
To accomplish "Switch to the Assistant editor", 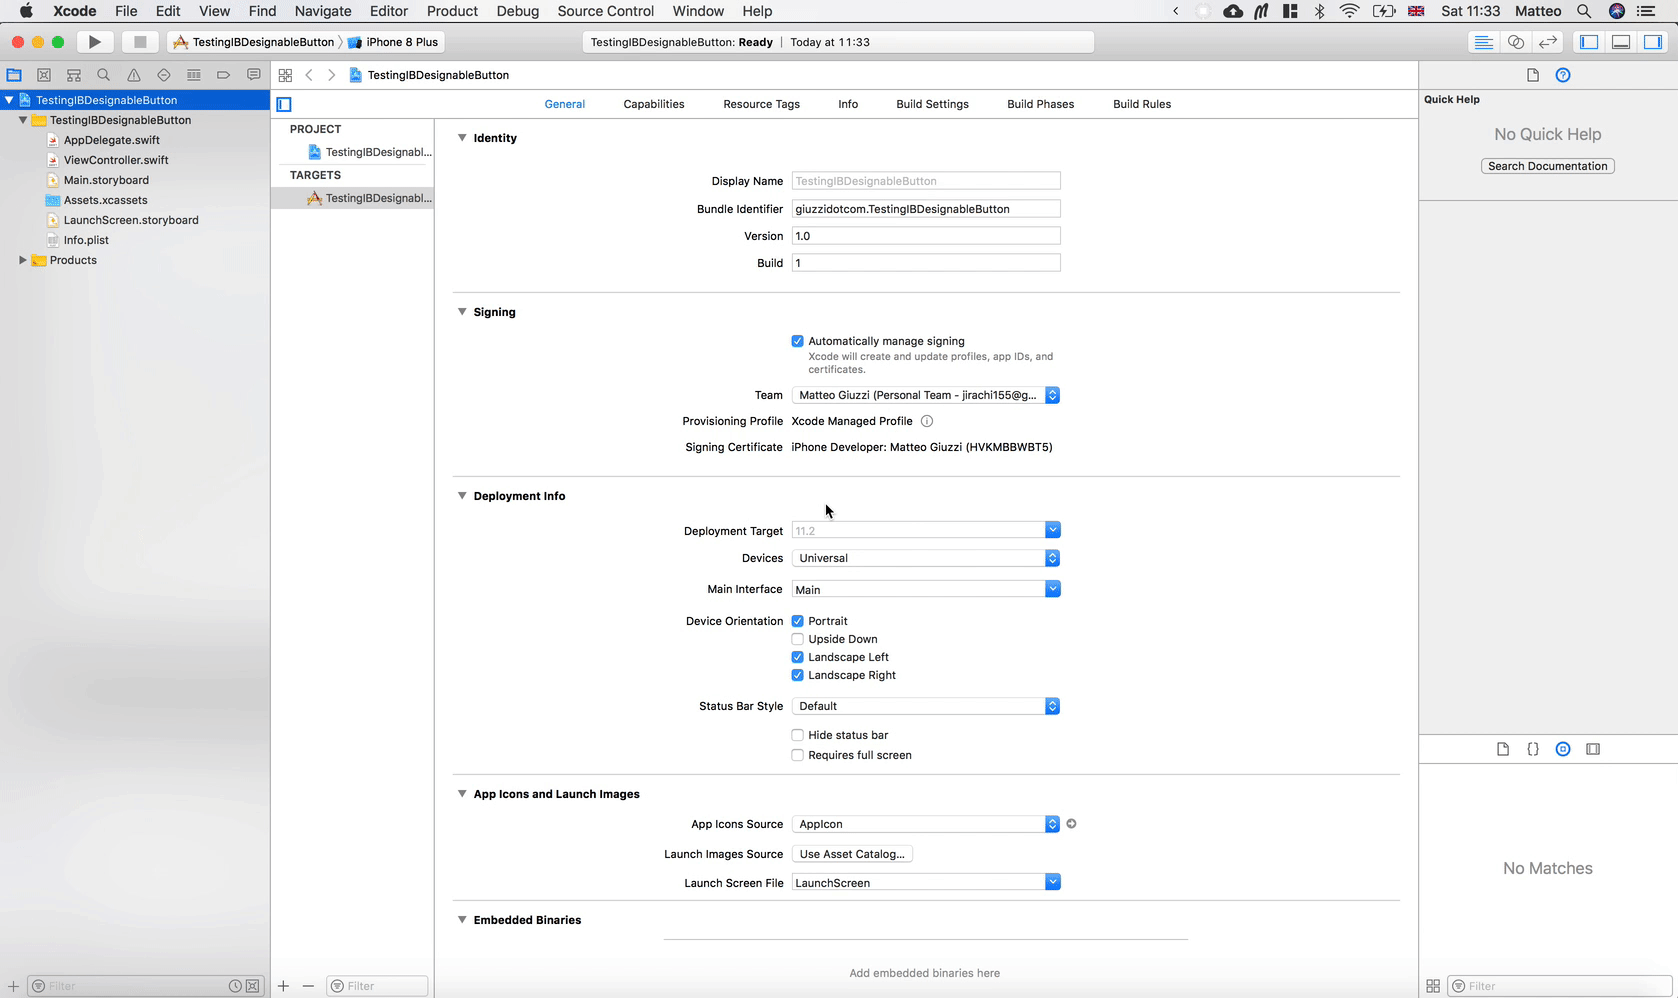I will [1516, 42].
